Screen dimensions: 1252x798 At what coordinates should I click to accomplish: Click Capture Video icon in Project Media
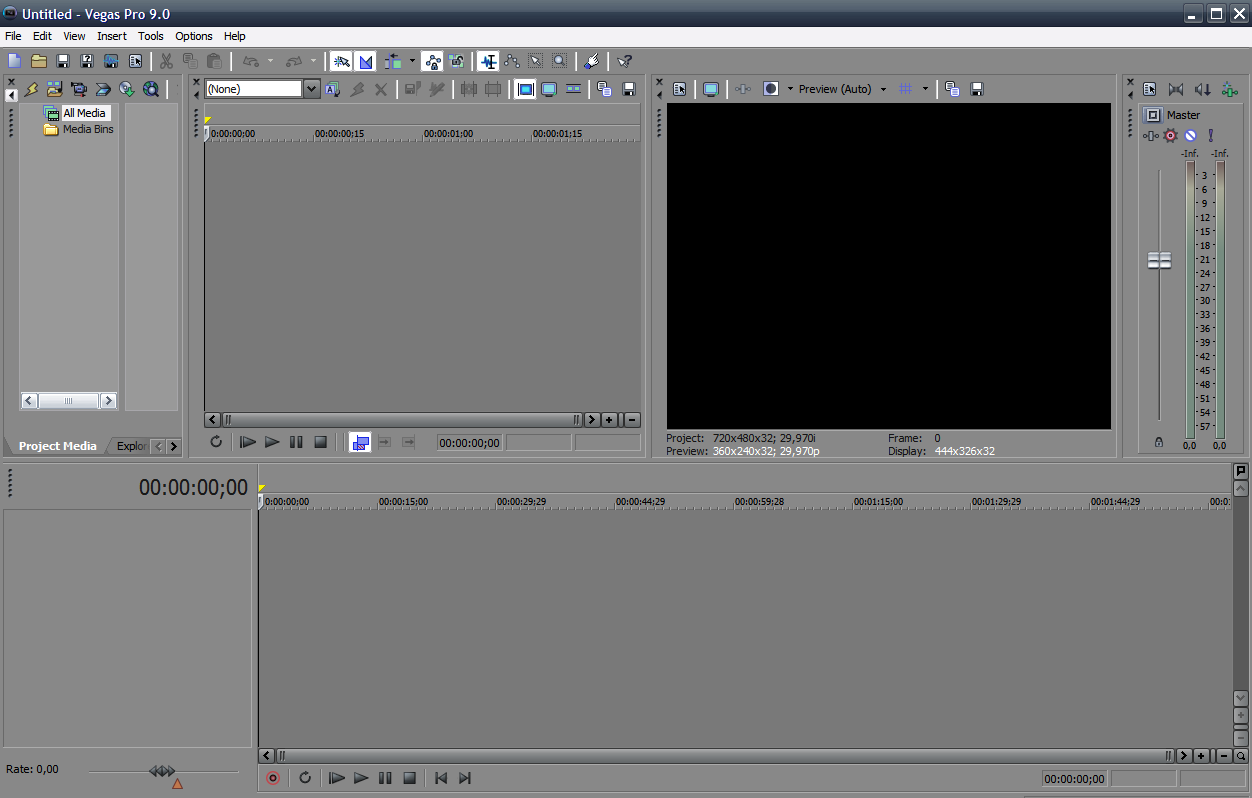(x=79, y=89)
